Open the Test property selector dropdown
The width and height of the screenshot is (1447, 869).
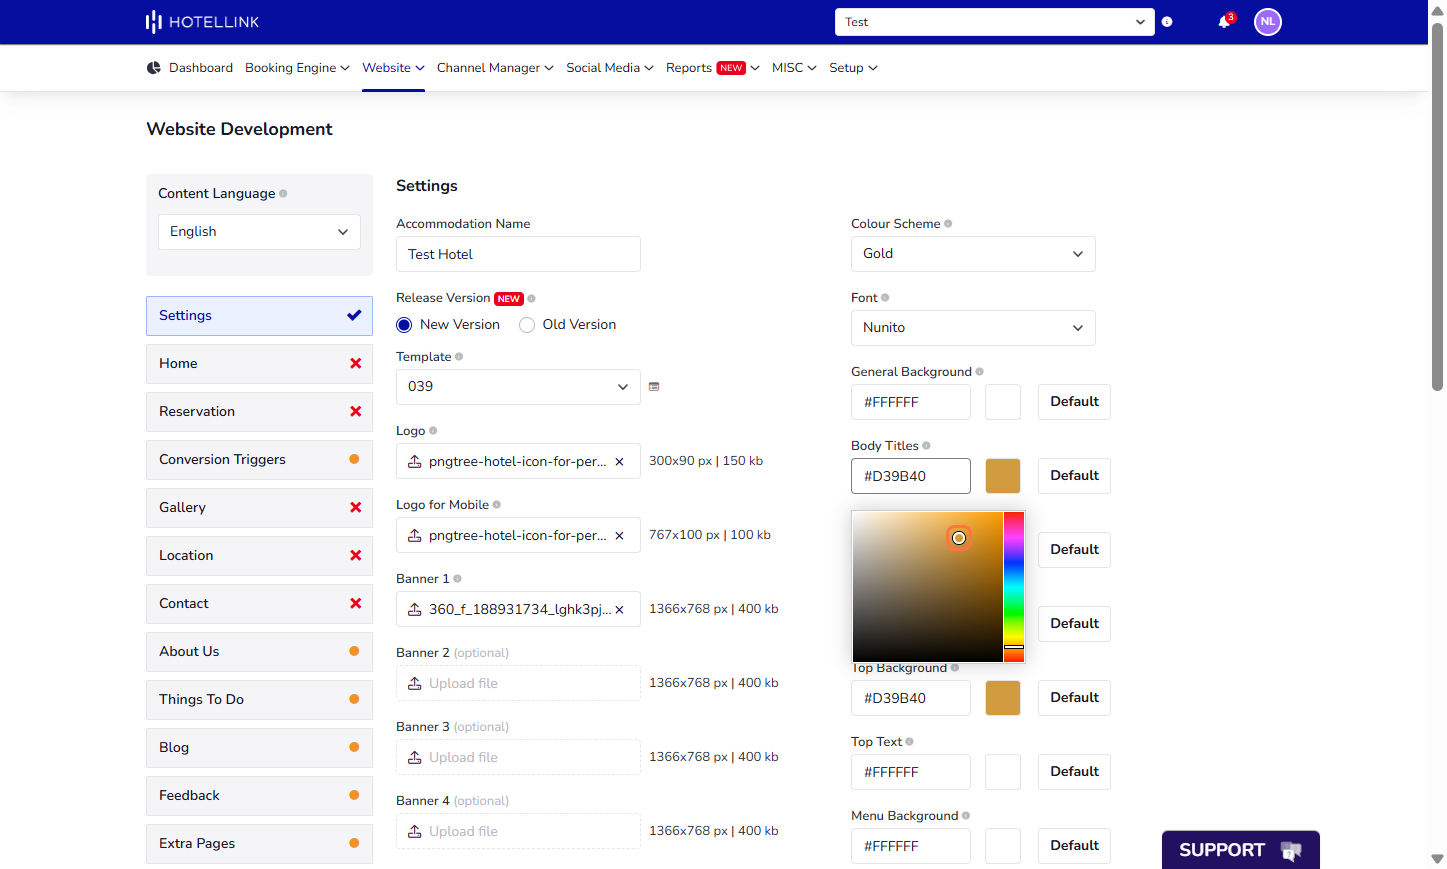point(995,22)
